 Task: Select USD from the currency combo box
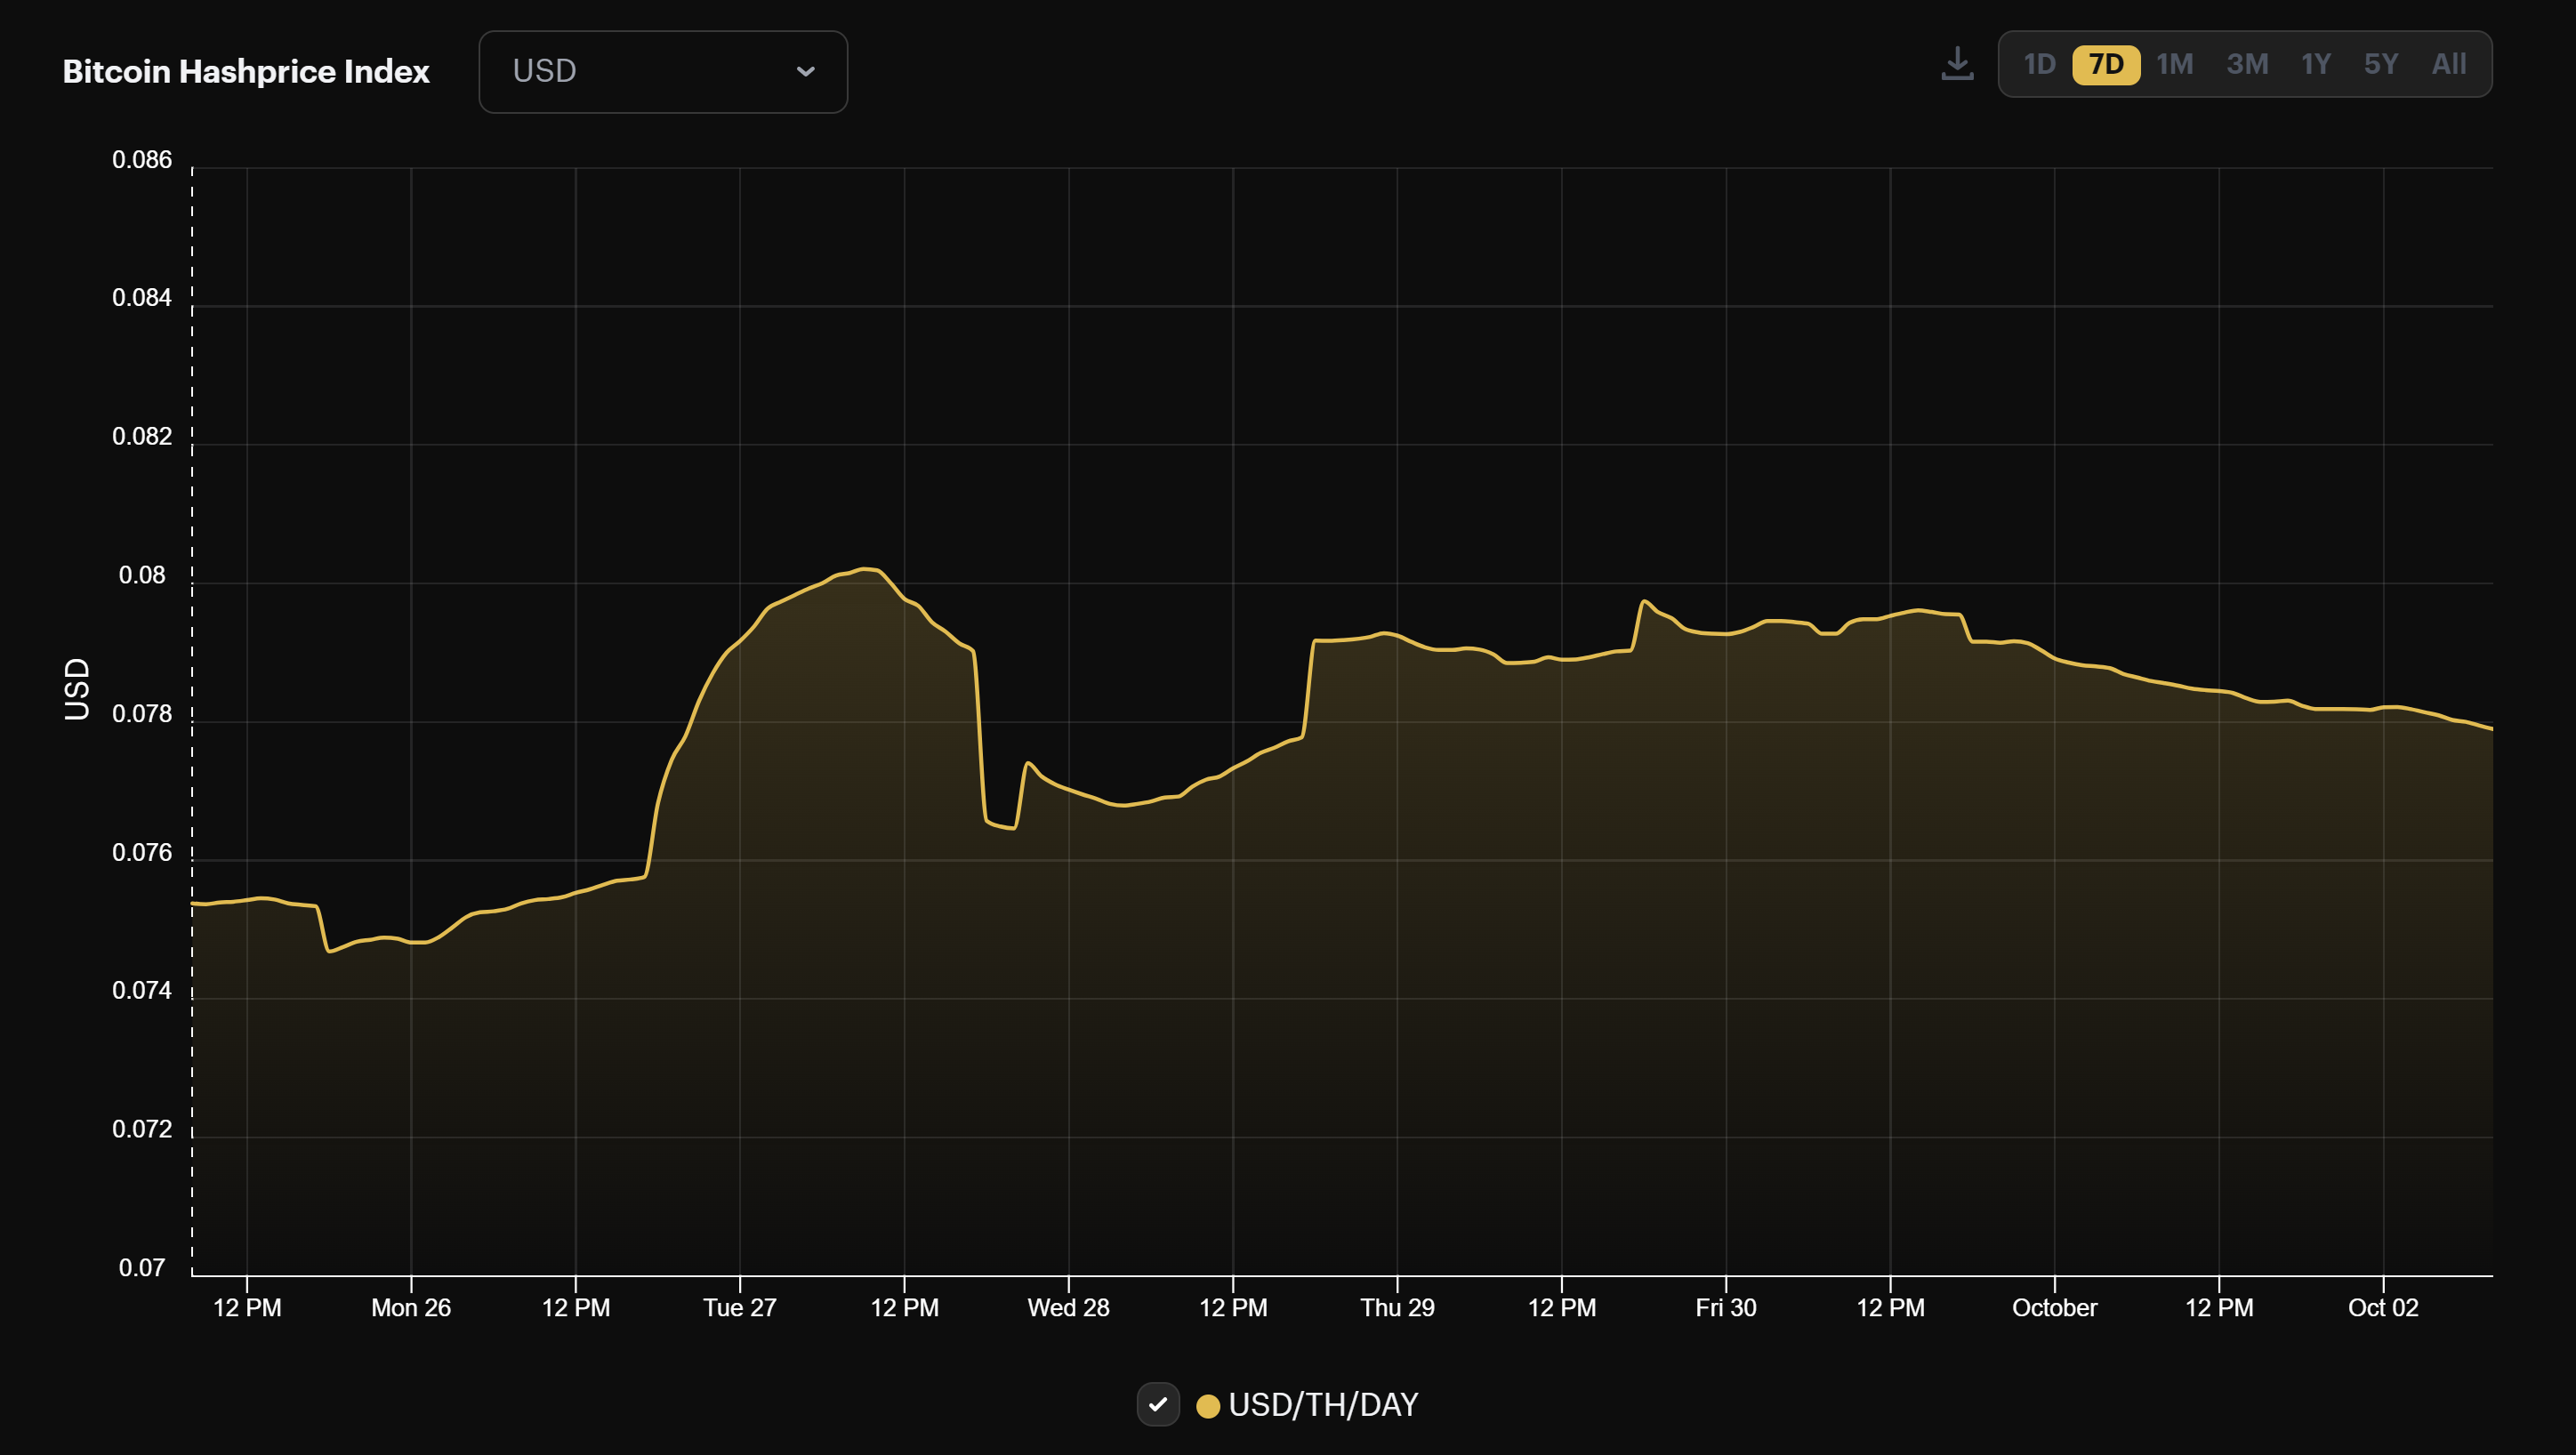pos(663,71)
